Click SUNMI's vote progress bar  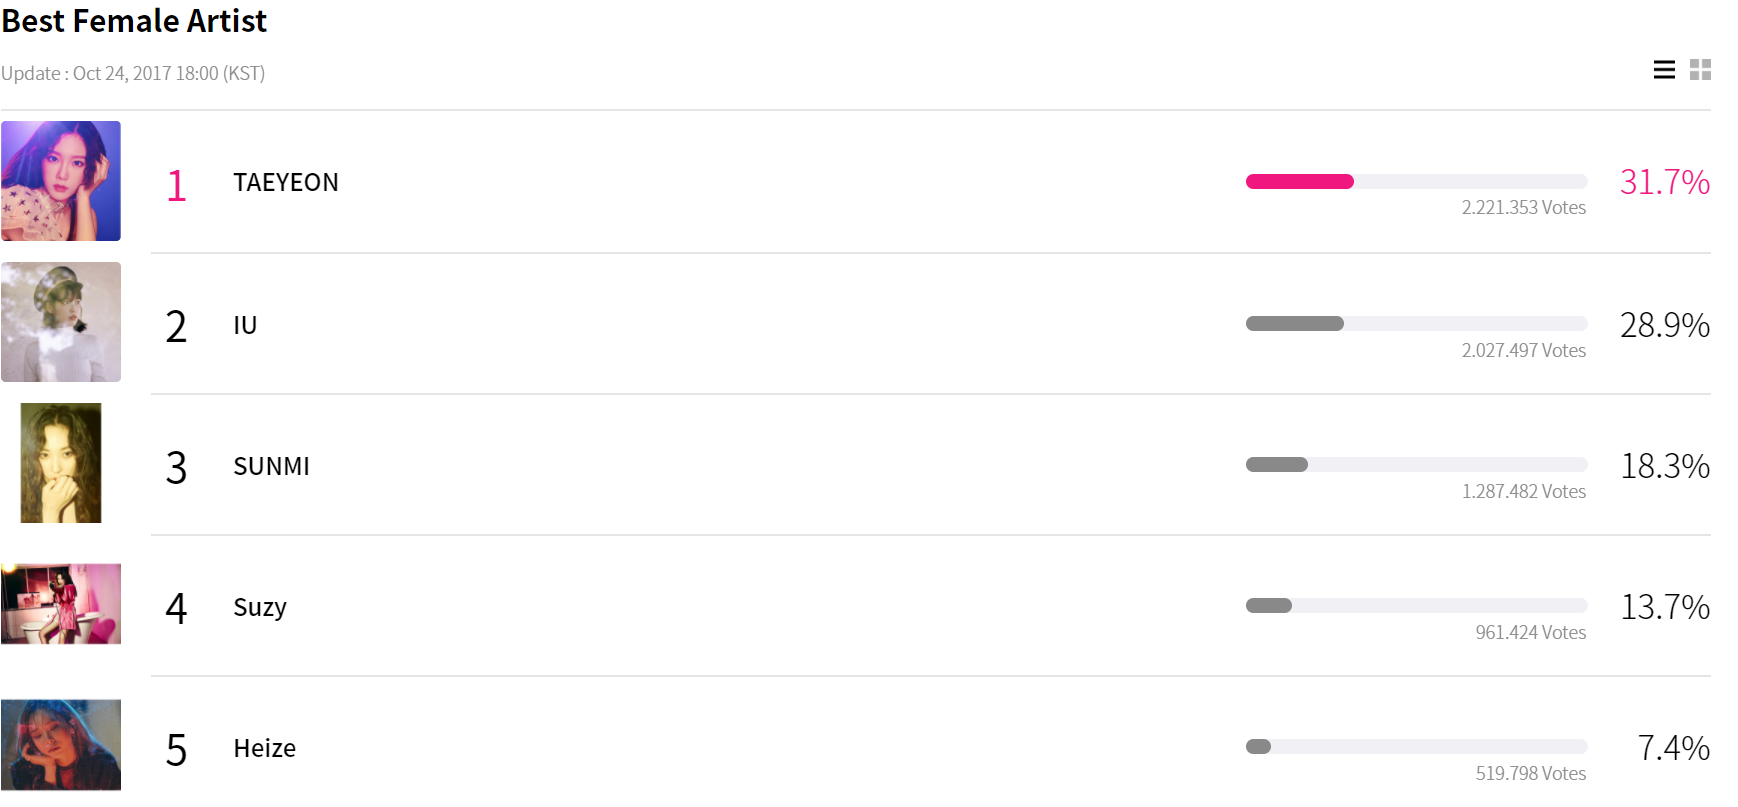(1416, 464)
